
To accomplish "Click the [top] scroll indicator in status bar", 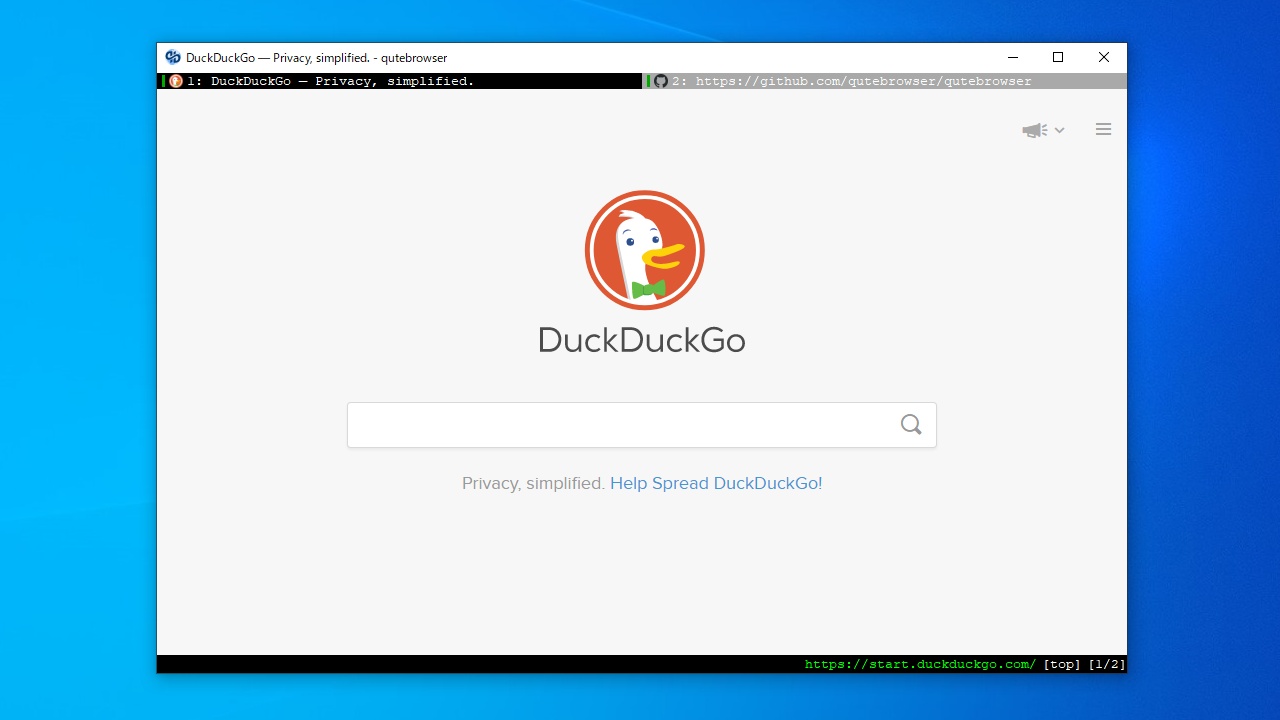I will (x=1062, y=664).
